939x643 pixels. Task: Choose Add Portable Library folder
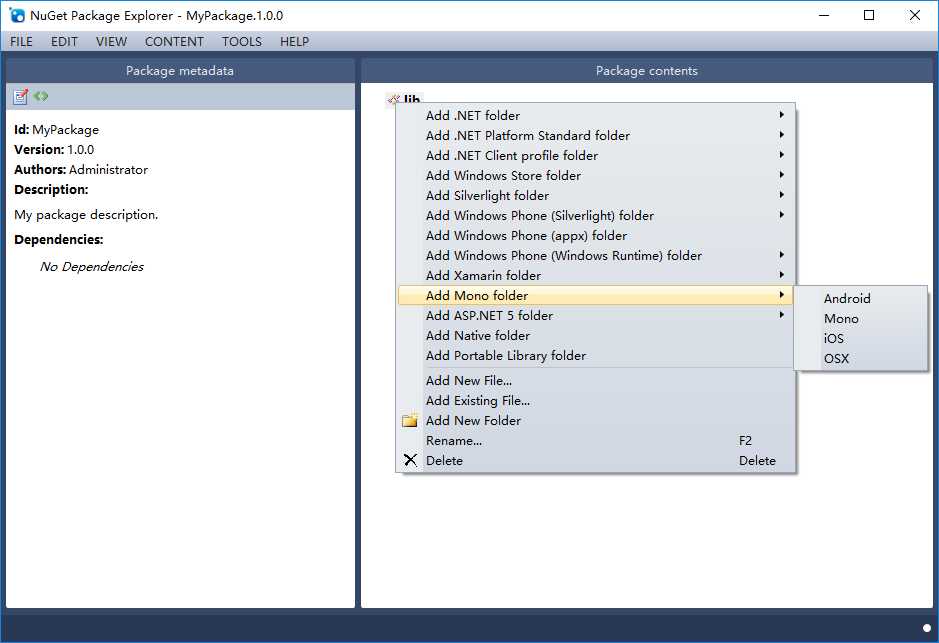pos(596,356)
